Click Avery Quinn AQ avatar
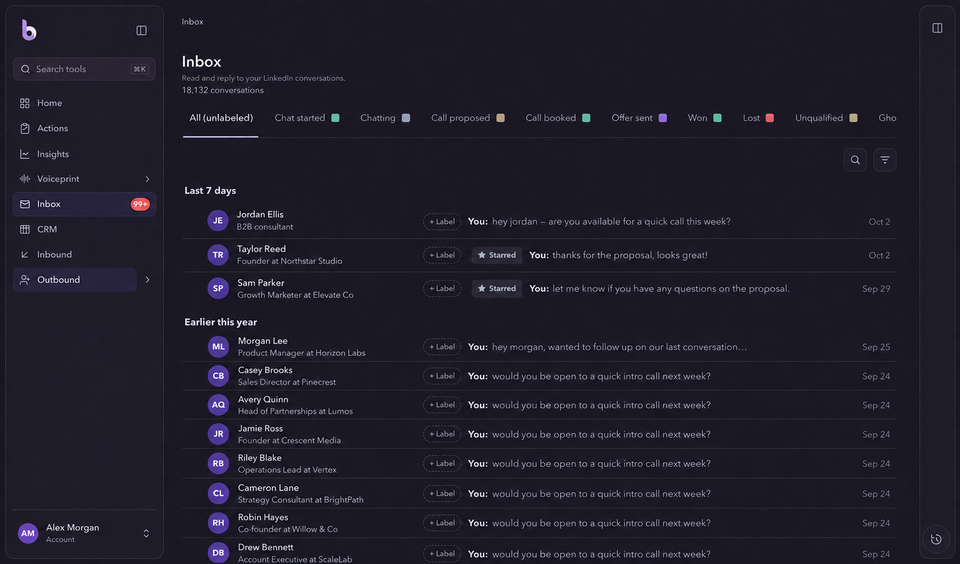960x564 pixels. (x=218, y=405)
